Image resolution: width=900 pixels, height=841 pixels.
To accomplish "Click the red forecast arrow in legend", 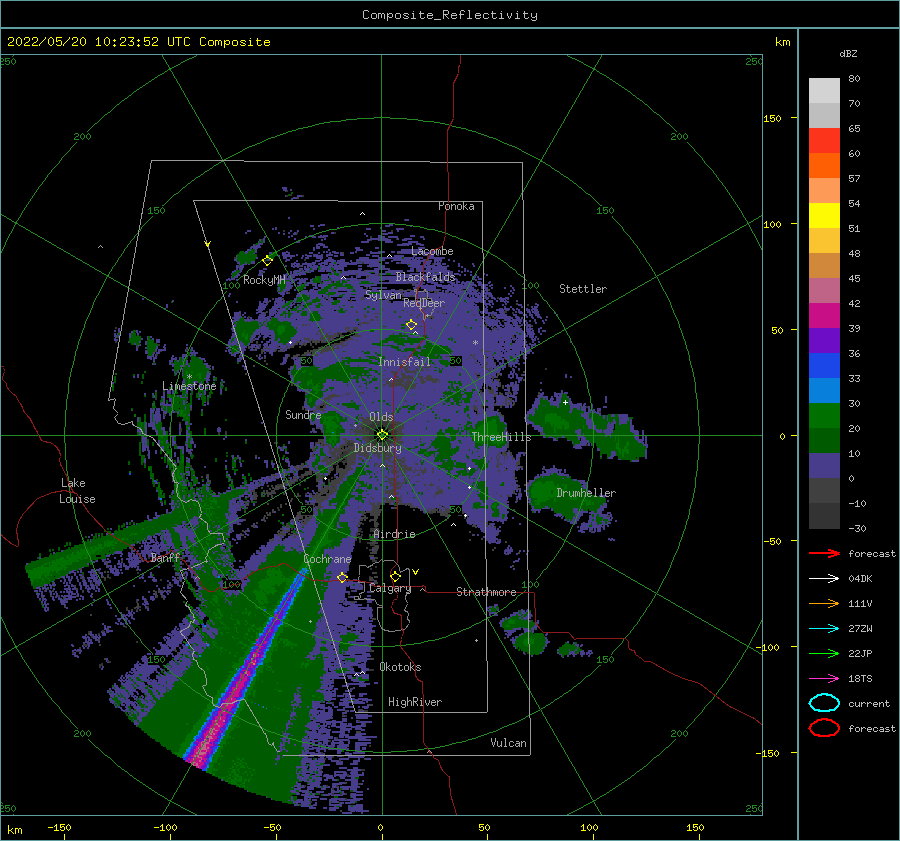I will [824, 553].
